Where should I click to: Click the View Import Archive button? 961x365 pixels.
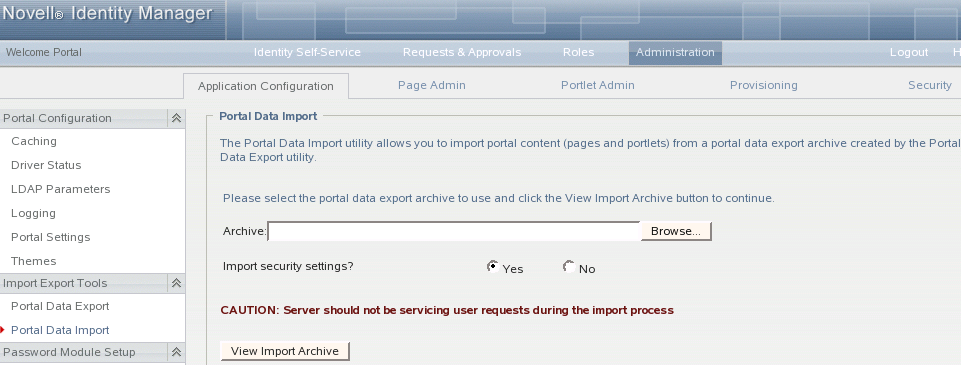click(285, 352)
